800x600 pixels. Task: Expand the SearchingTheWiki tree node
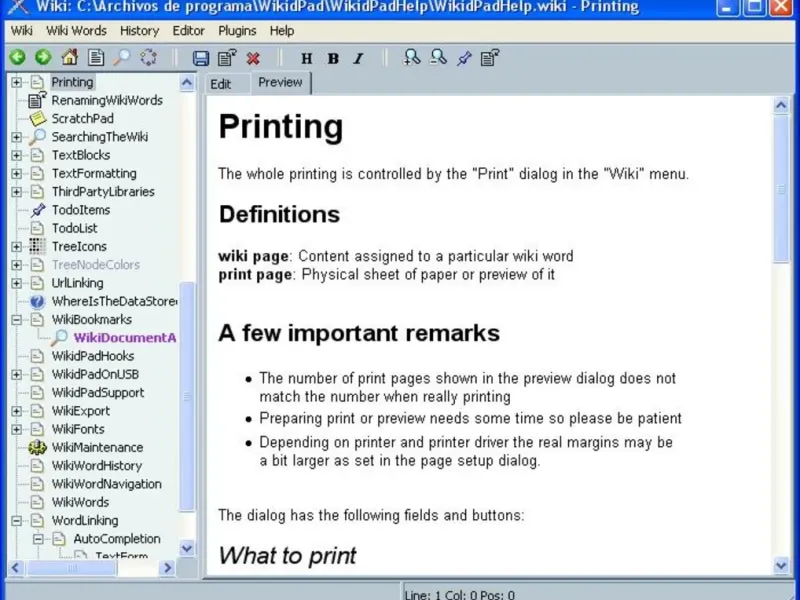(16, 137)
